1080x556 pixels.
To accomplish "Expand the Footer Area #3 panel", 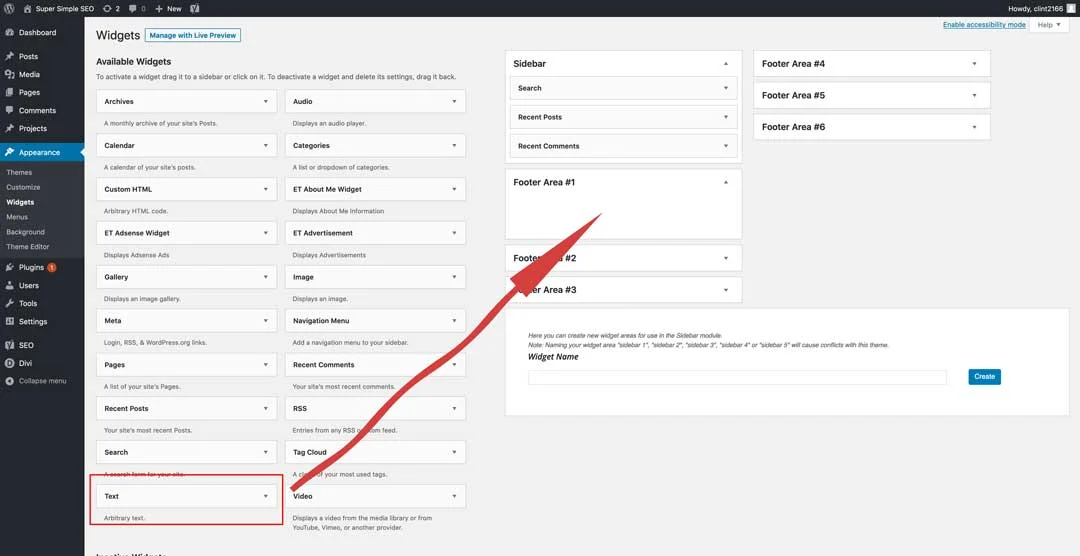I will [726, 290].
